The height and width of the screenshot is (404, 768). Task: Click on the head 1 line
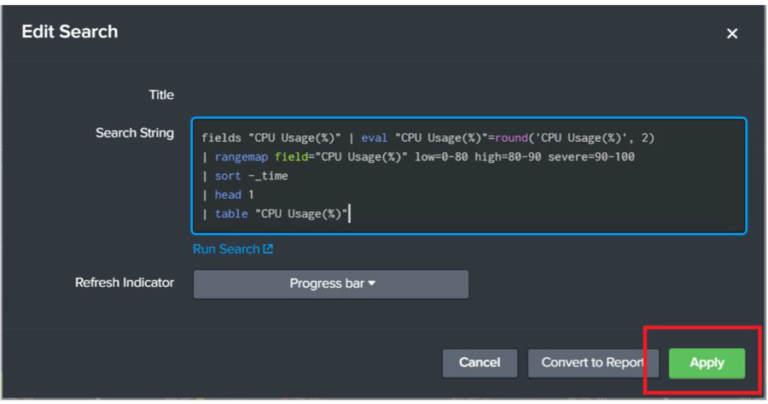234,195
